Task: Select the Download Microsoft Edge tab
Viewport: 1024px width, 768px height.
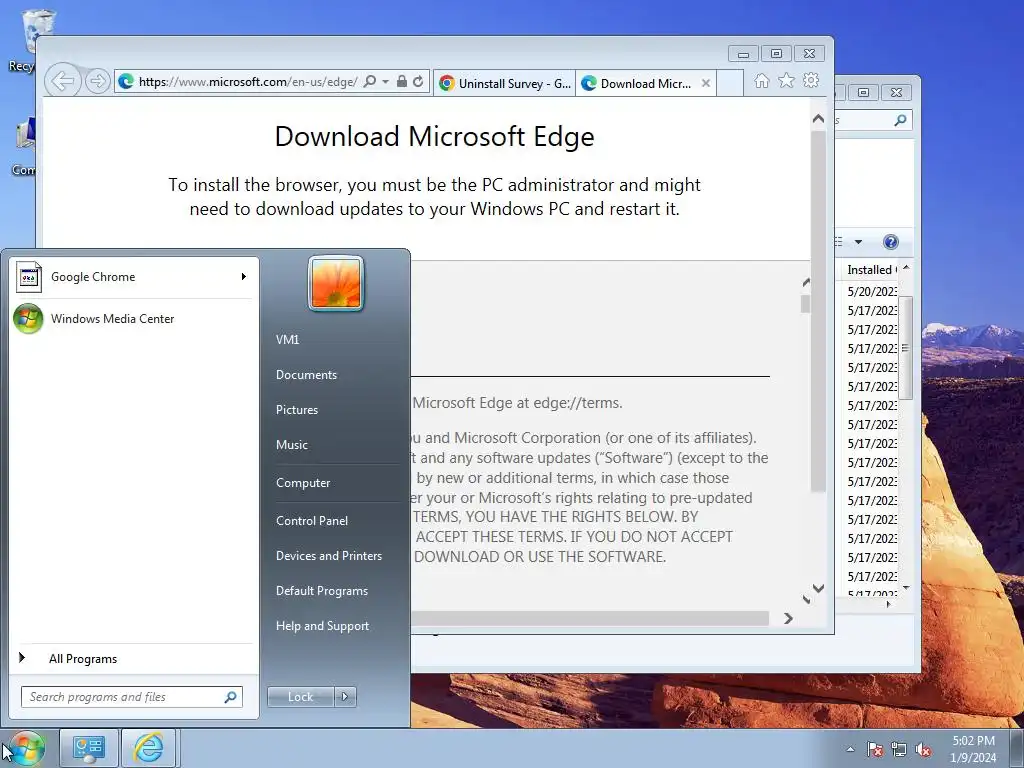Action: tap(637, 84)
